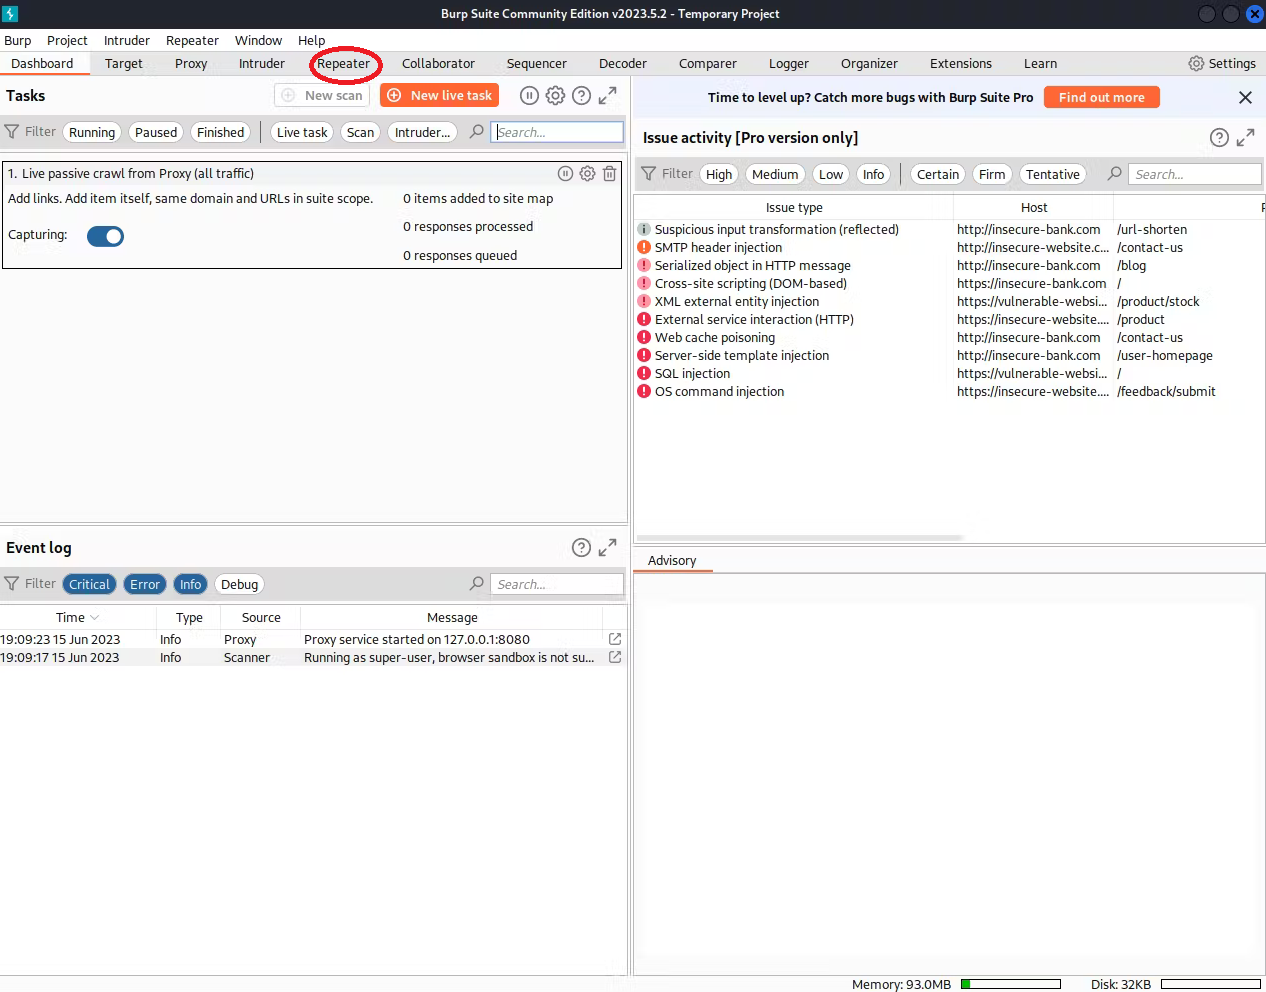Viewport: 1266px width, 992px height.
Task: Click the Disk usage bar
Action: (x=1211, y=984)
